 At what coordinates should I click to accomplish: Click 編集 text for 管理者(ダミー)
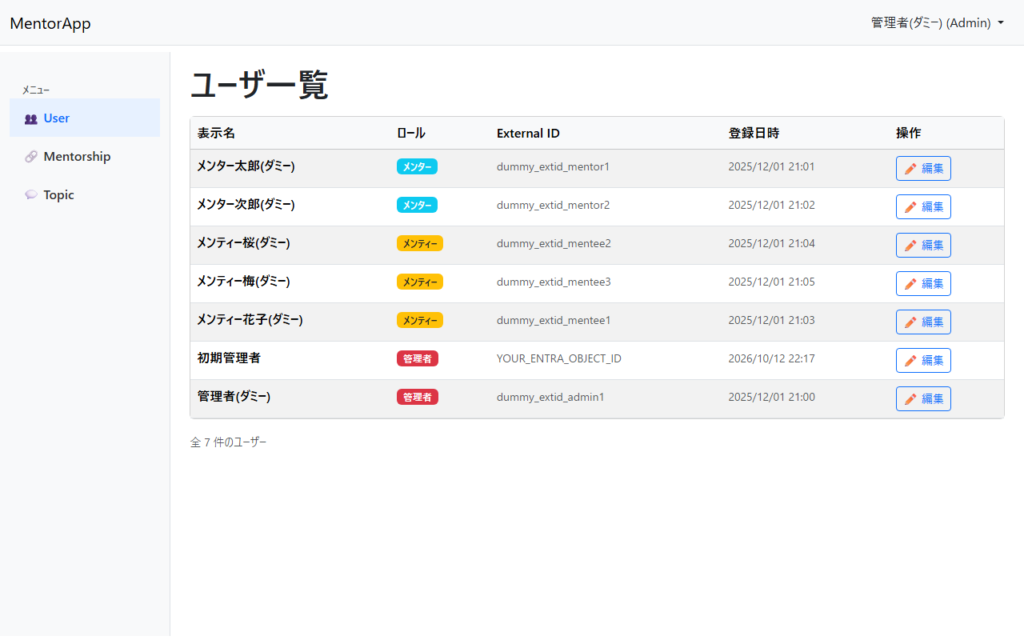(x=933, y=399)
